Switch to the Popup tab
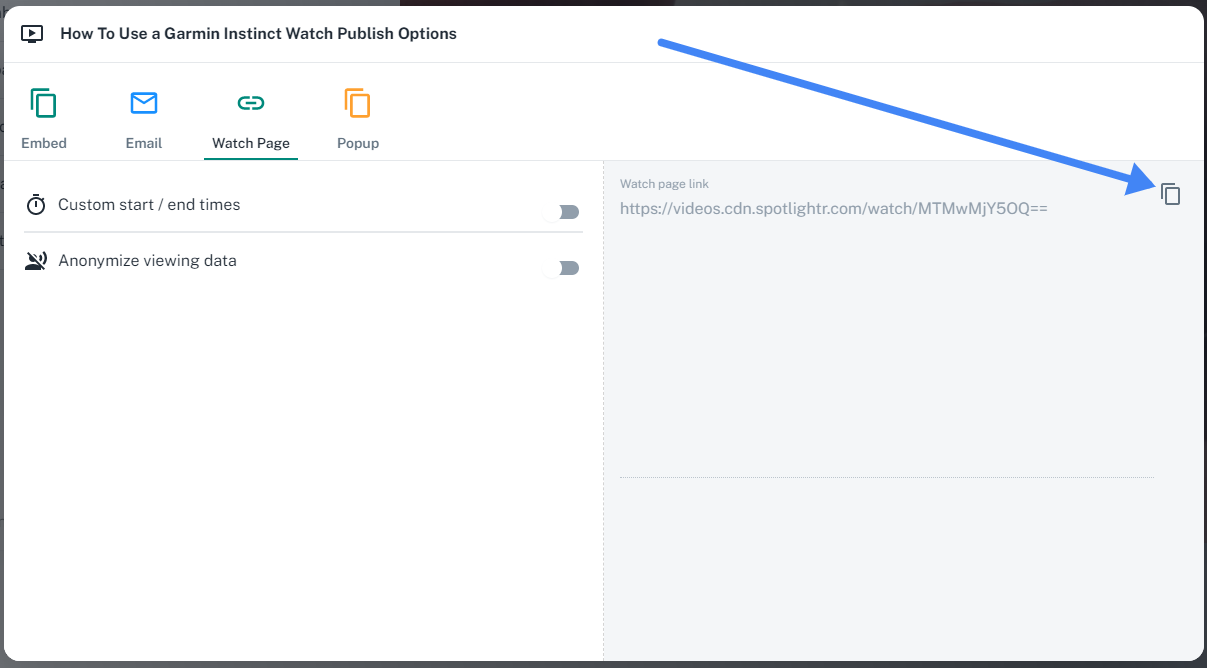Screen dimensions: 1207x668 pyautogui.click(x=357, y=143)
